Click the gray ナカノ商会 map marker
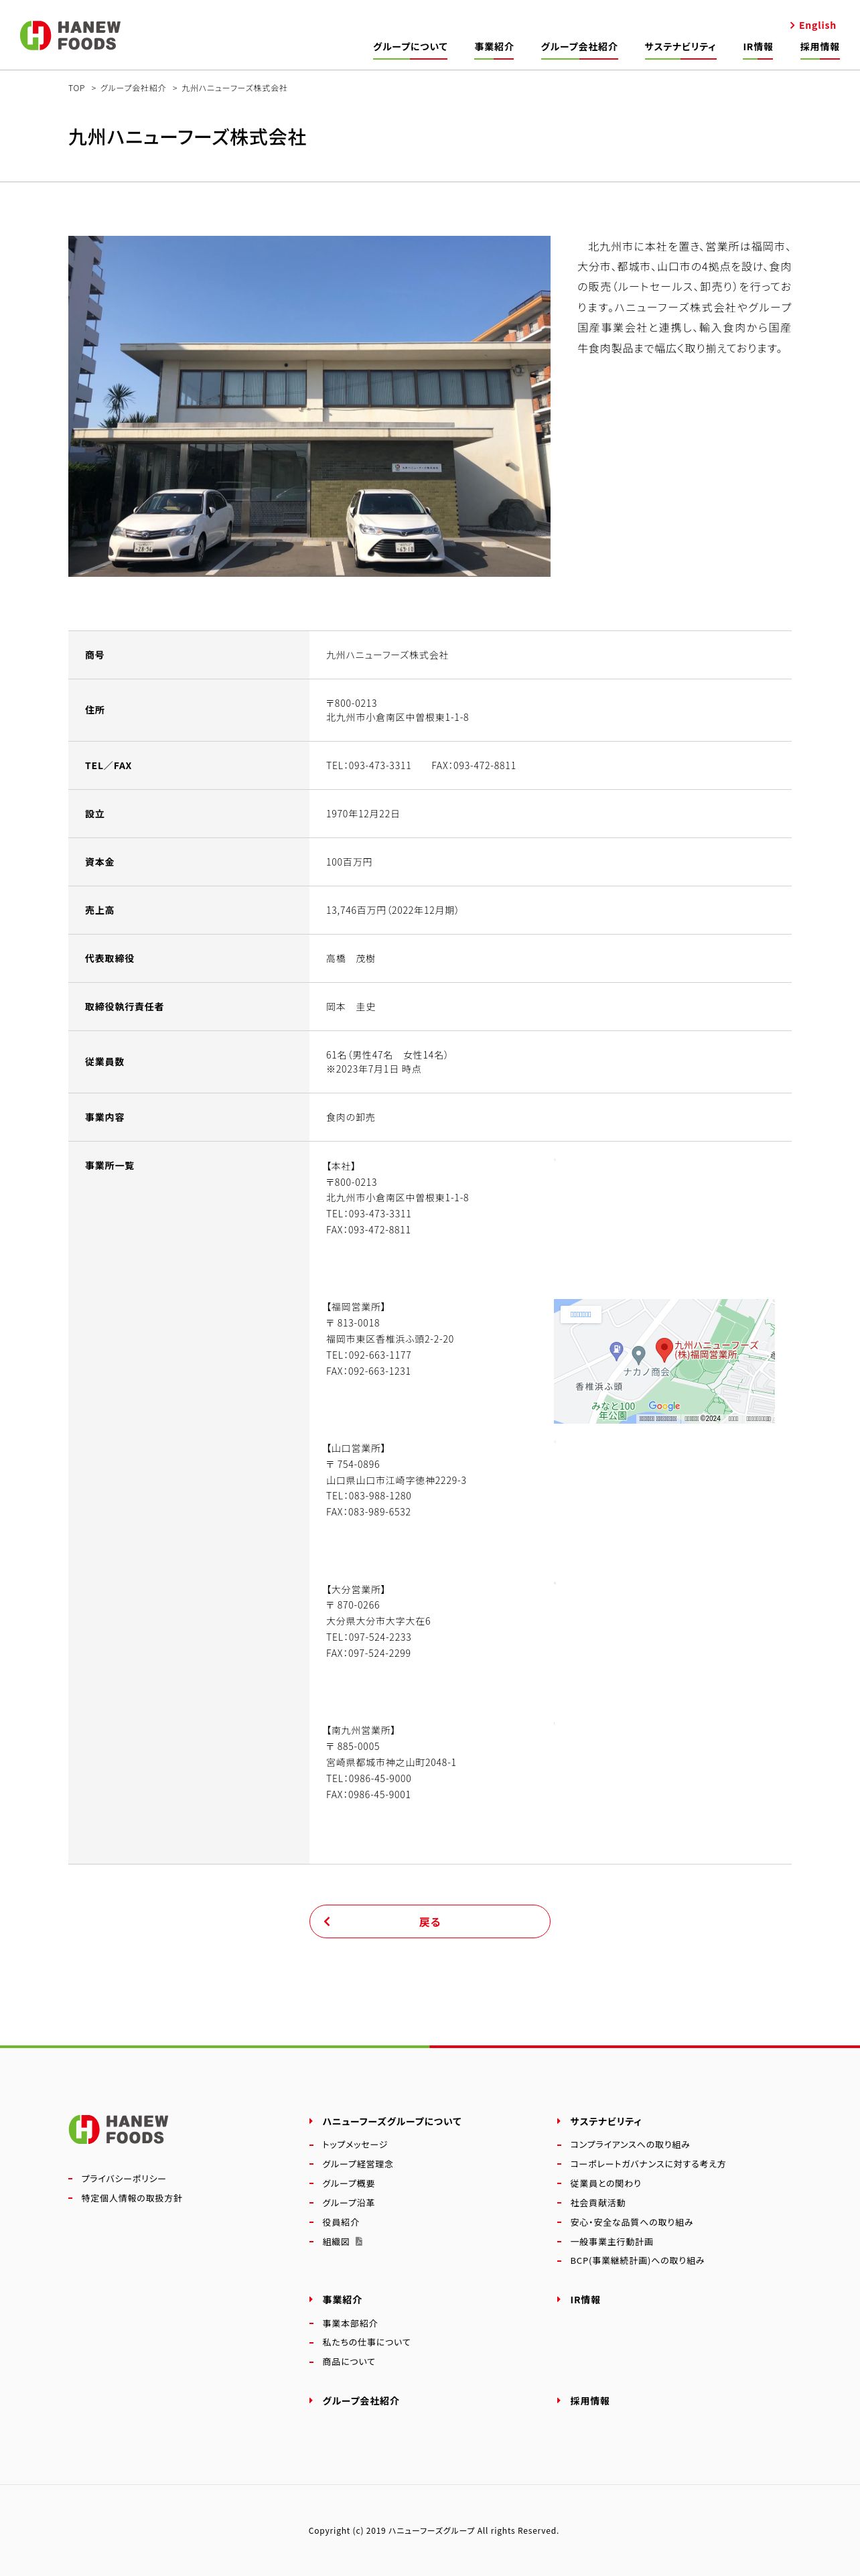Image resolution: width=860 pixels, height=2576 pixels. pyautogui.click(x=638, y=1357)
